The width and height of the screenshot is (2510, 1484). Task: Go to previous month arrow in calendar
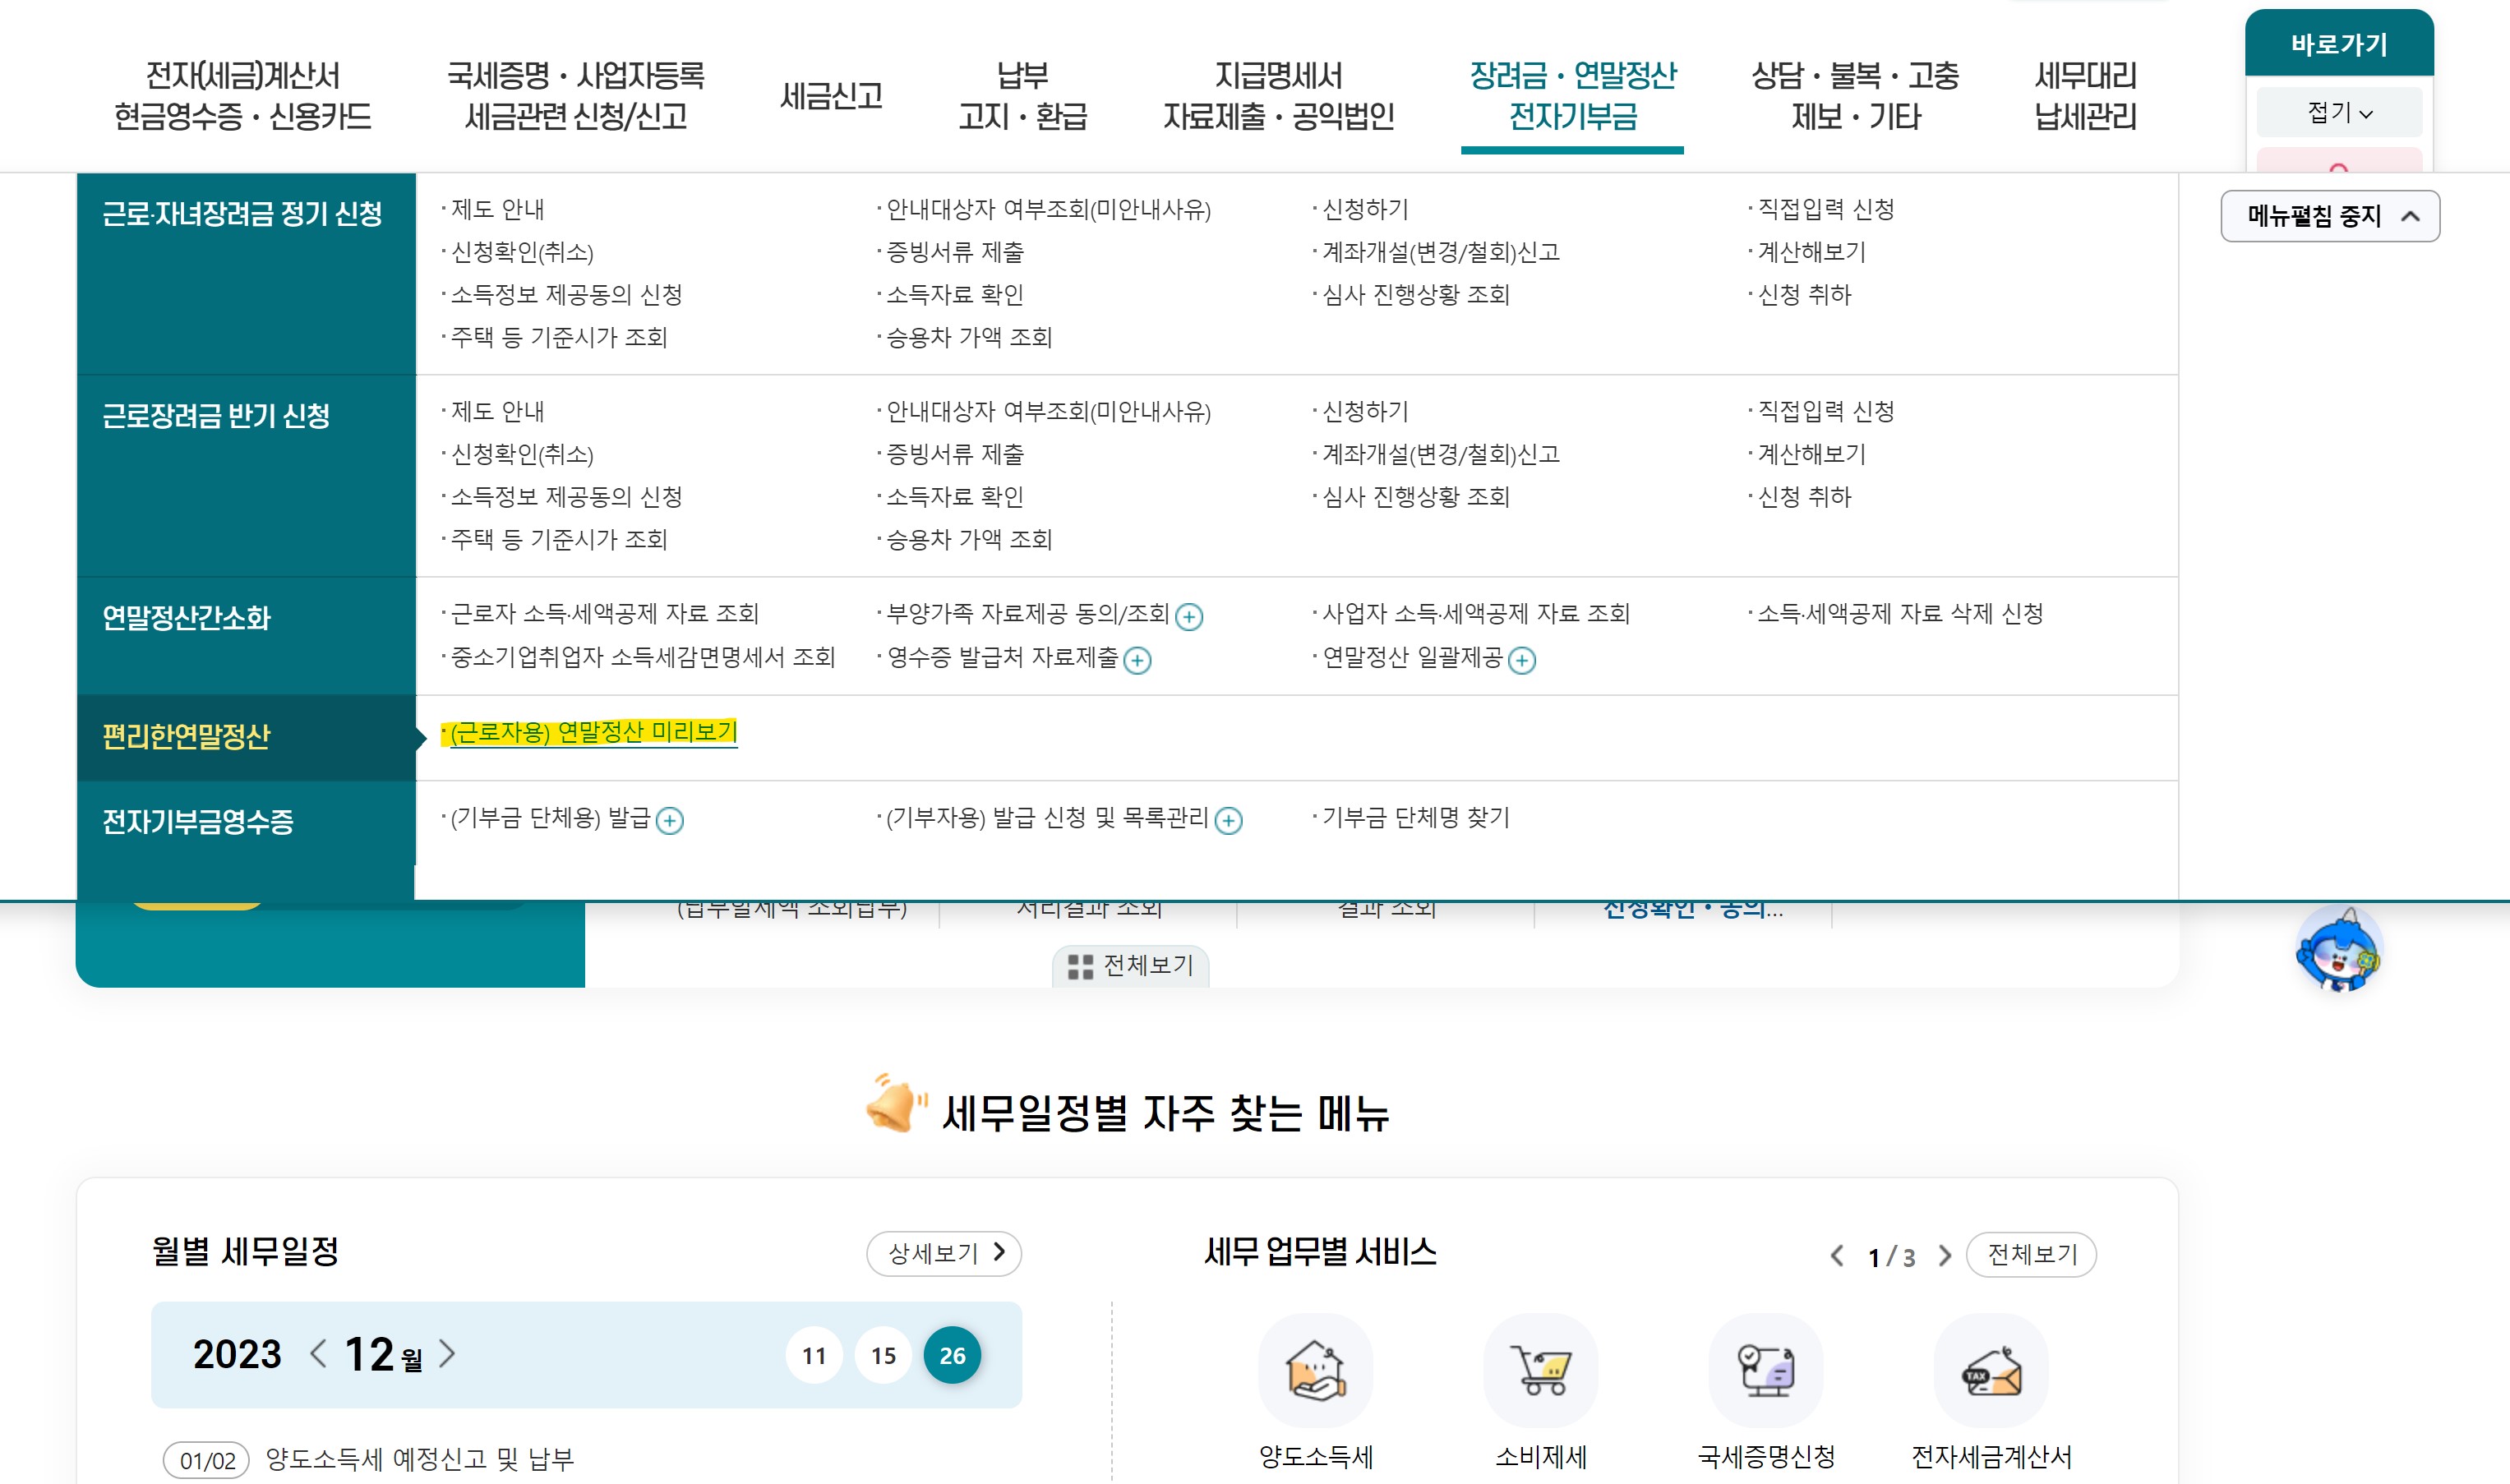tap(318, 1354)
